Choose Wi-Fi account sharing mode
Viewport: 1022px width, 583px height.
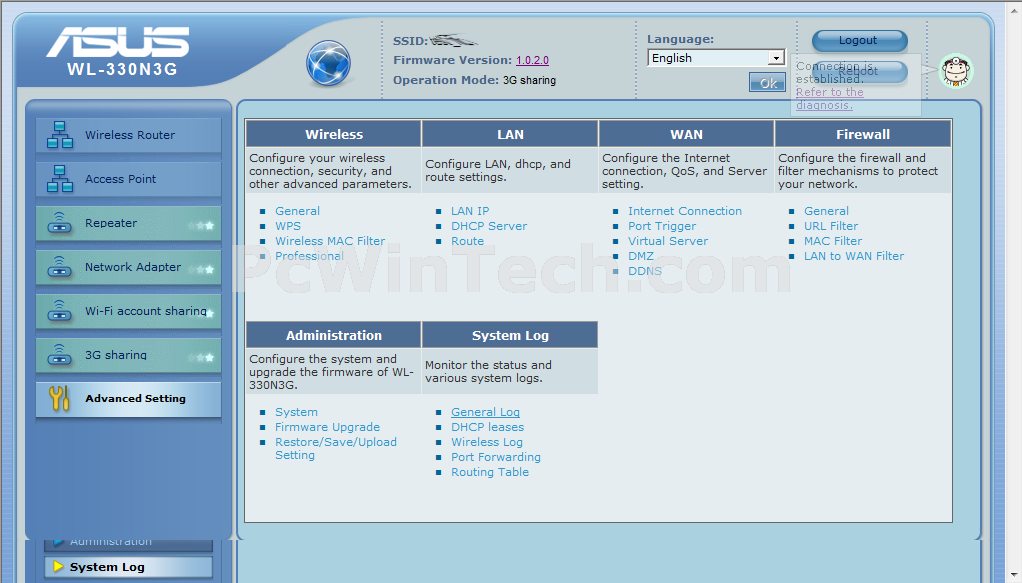(128, 311)
